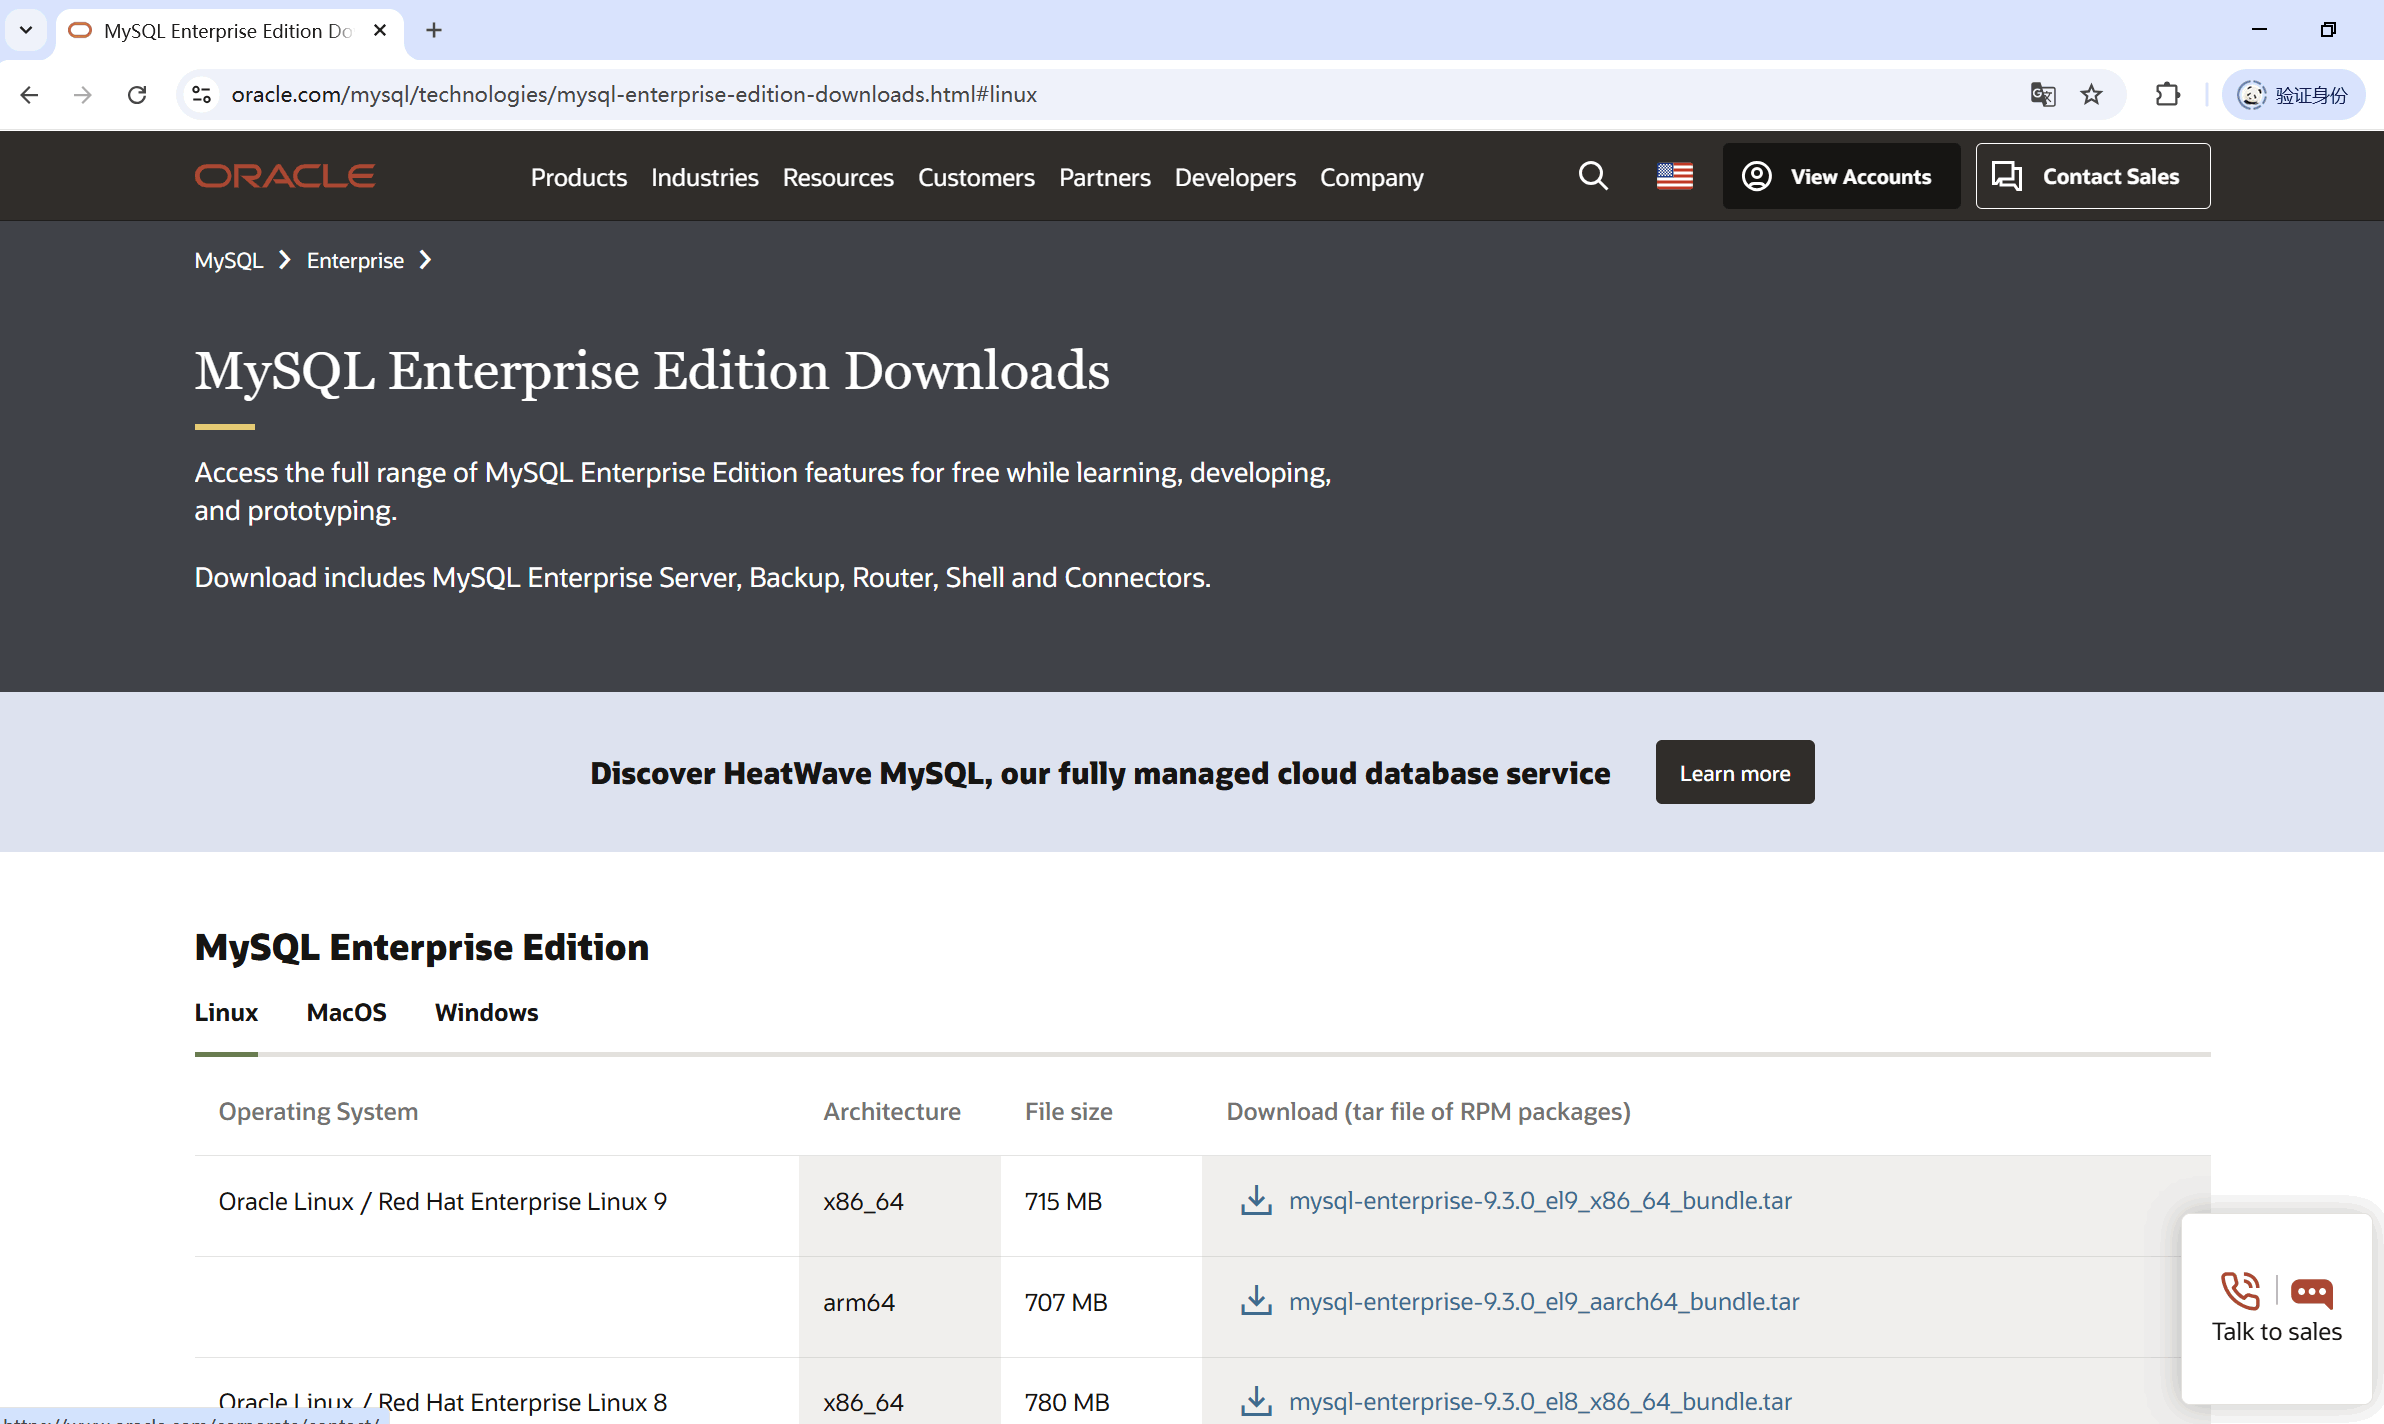
Task: Open the Products navigation menu
Action: pos(578,177)
